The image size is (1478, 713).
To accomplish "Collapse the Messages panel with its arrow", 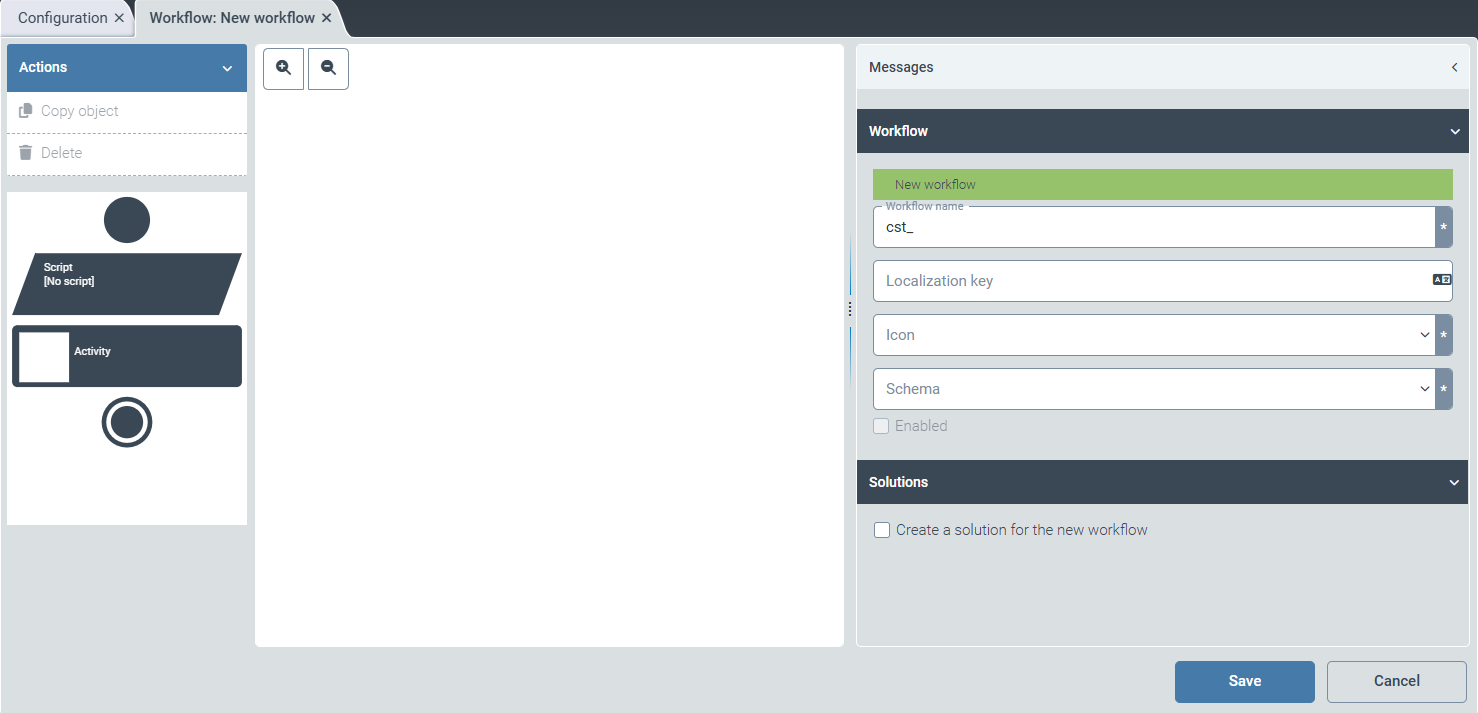I will (x=1454, y=67).
